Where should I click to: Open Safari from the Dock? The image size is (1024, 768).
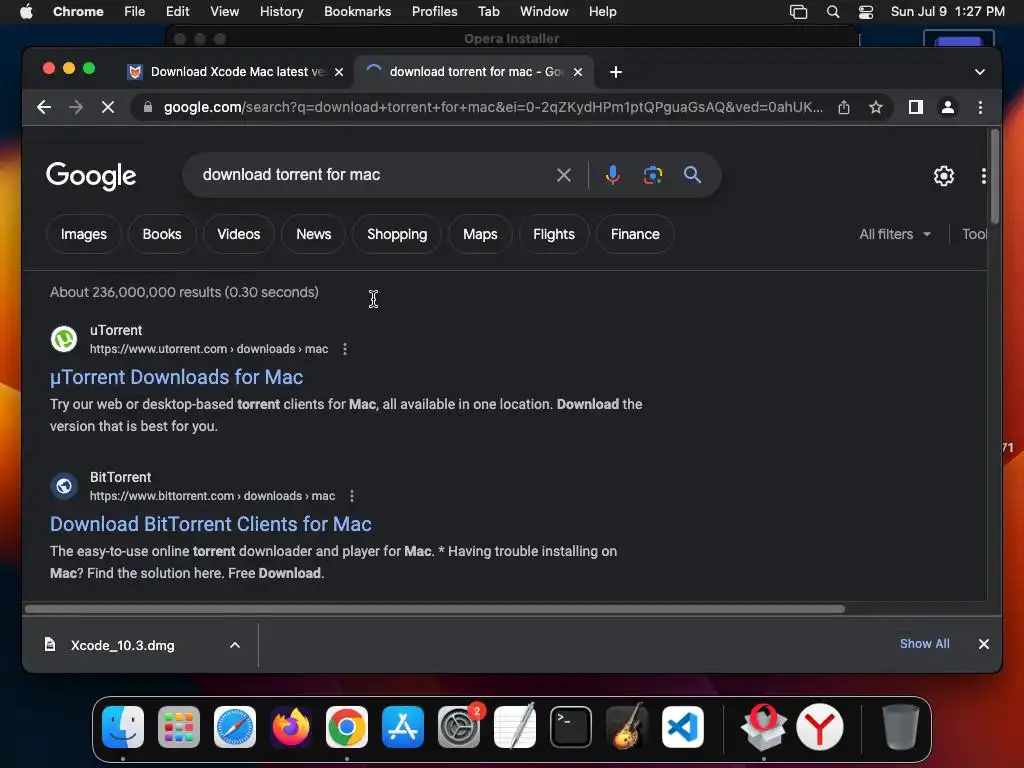tap(235, 727)
